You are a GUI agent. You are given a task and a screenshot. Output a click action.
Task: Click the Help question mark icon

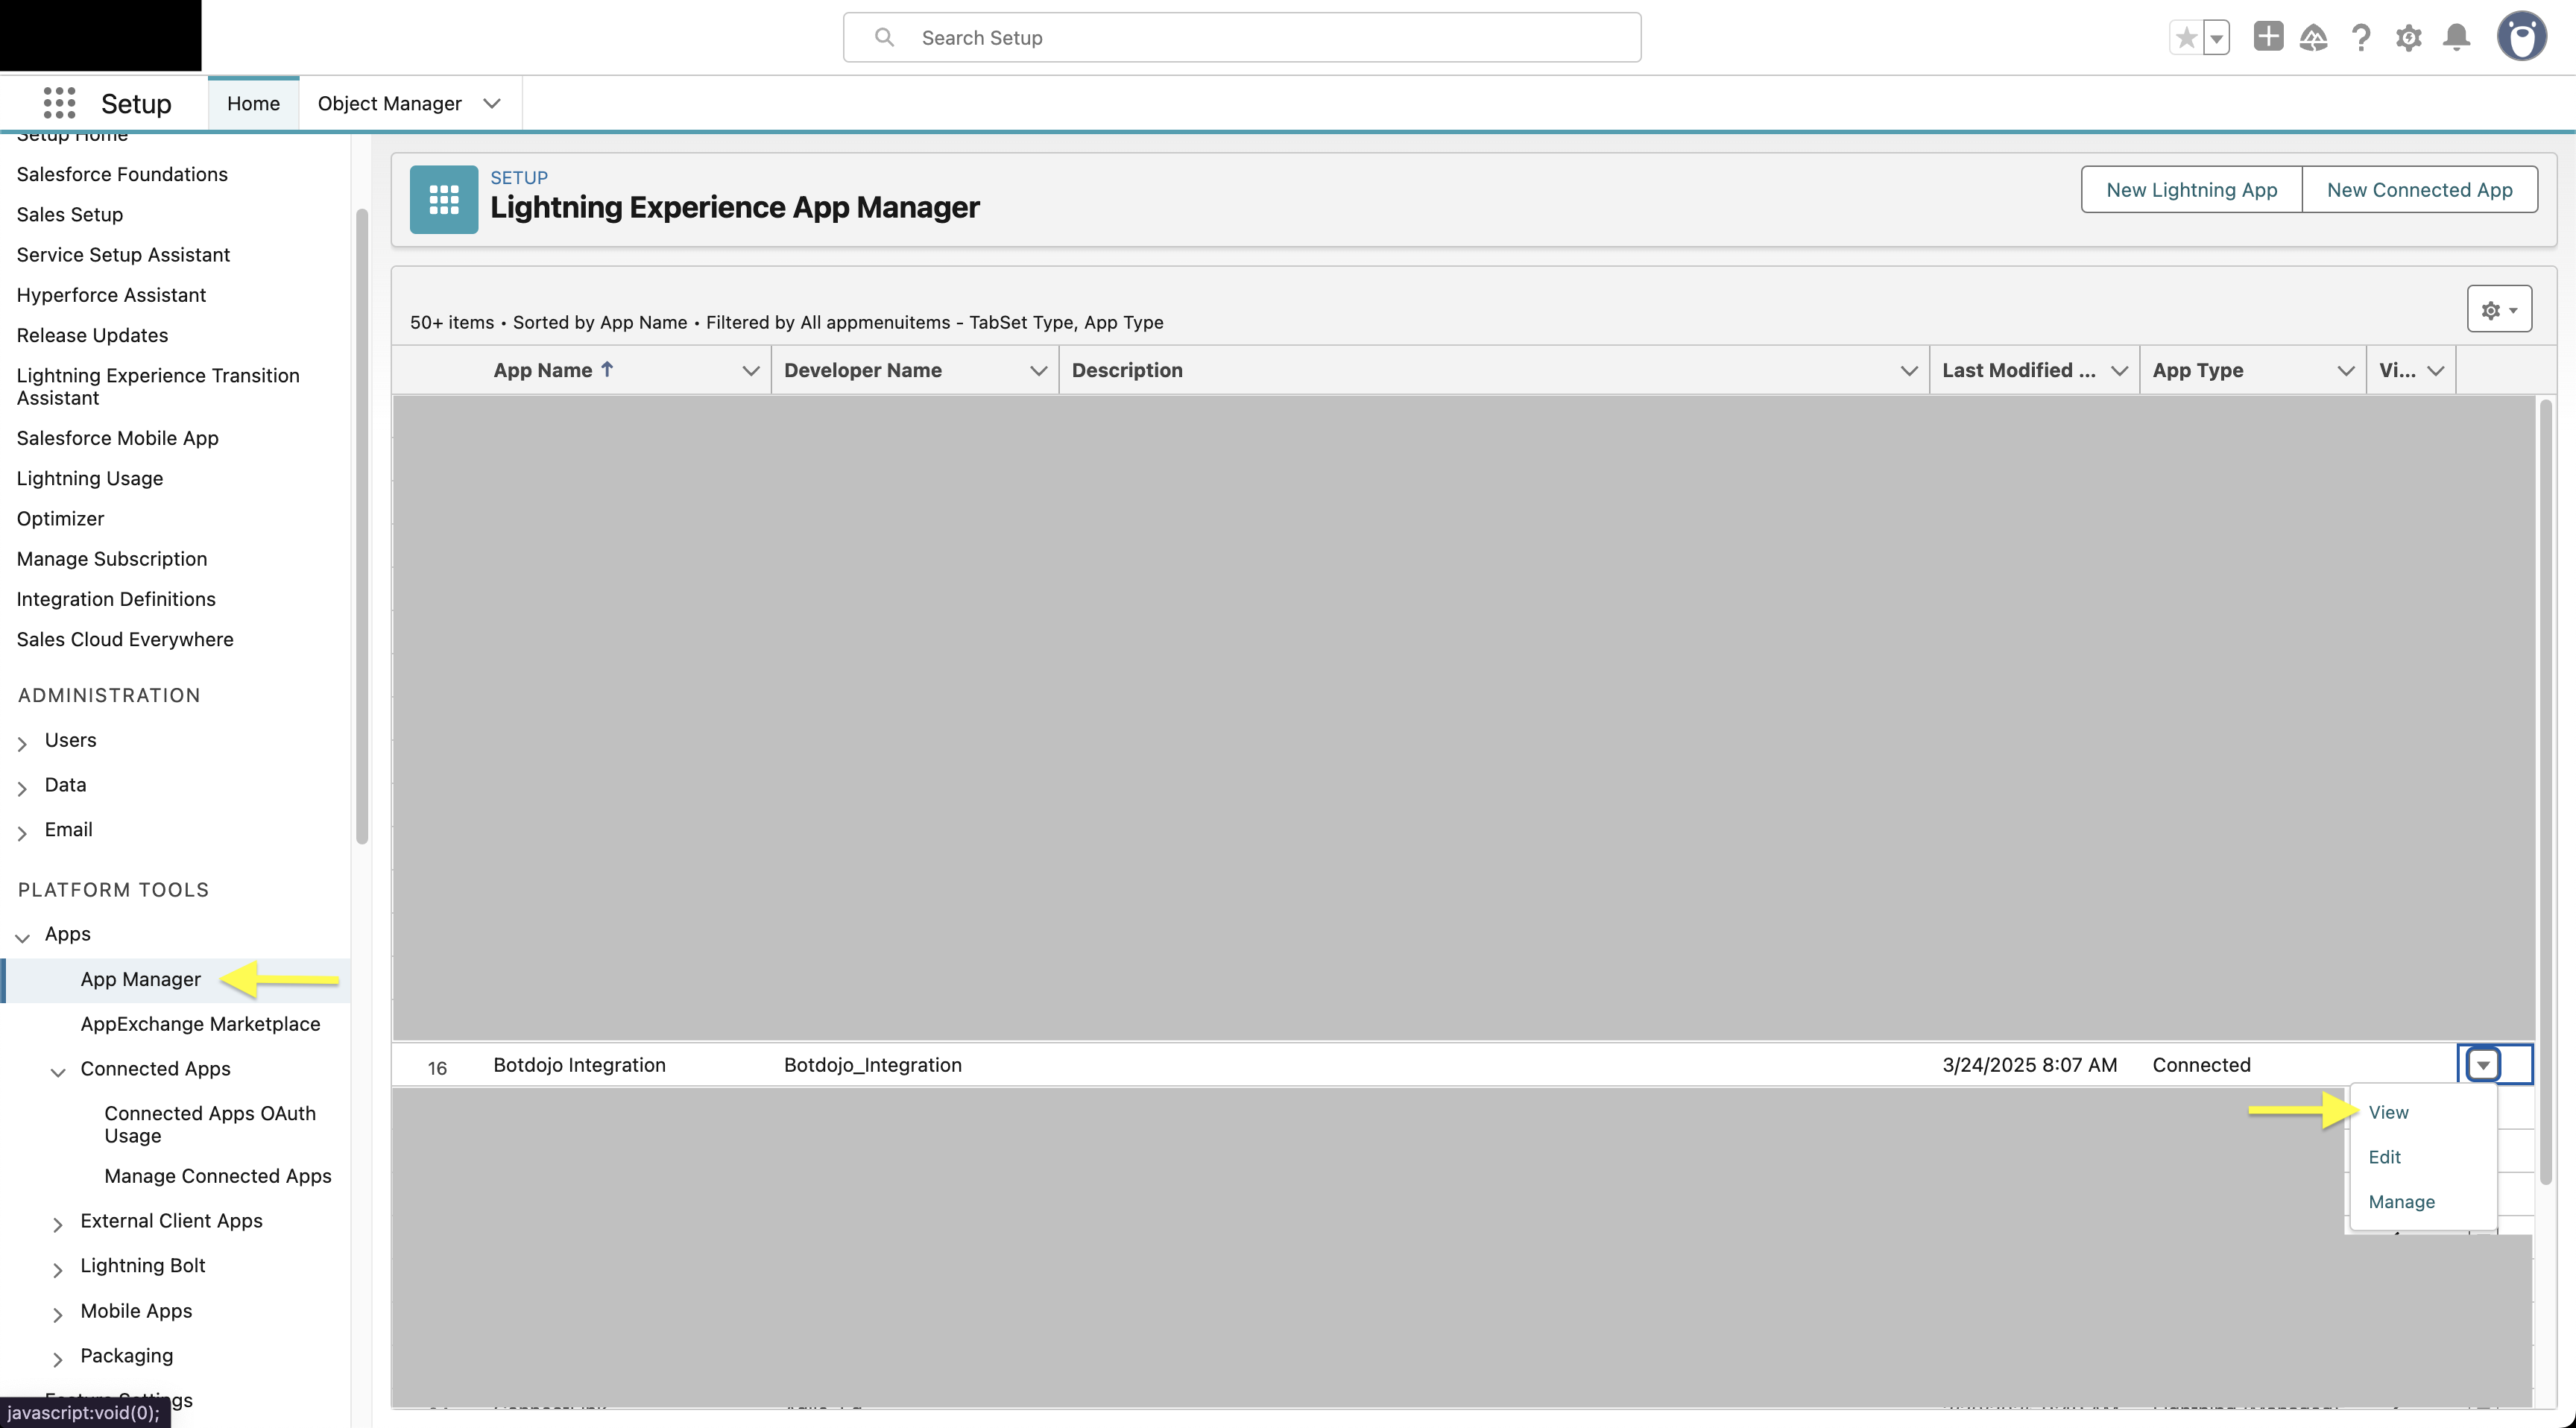click(x=2361, y=38)
